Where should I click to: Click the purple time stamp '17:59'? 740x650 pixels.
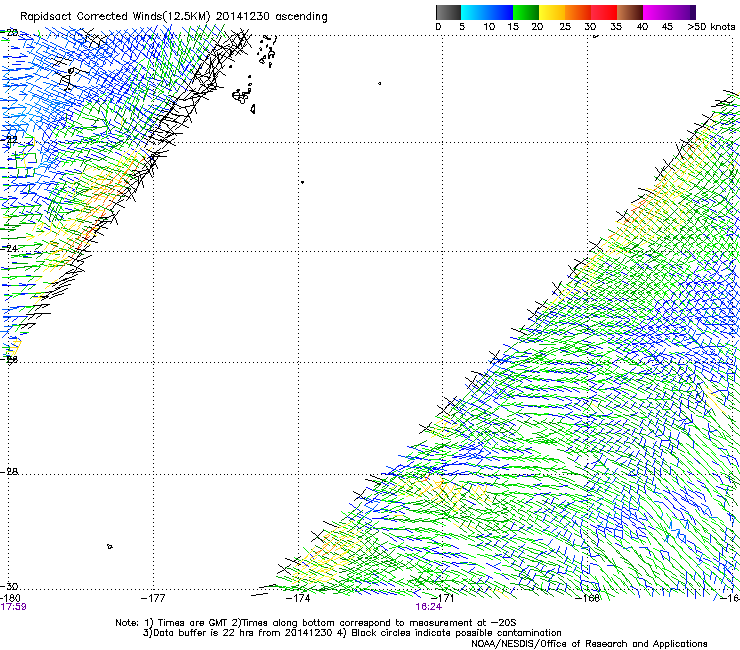[13, 607]
